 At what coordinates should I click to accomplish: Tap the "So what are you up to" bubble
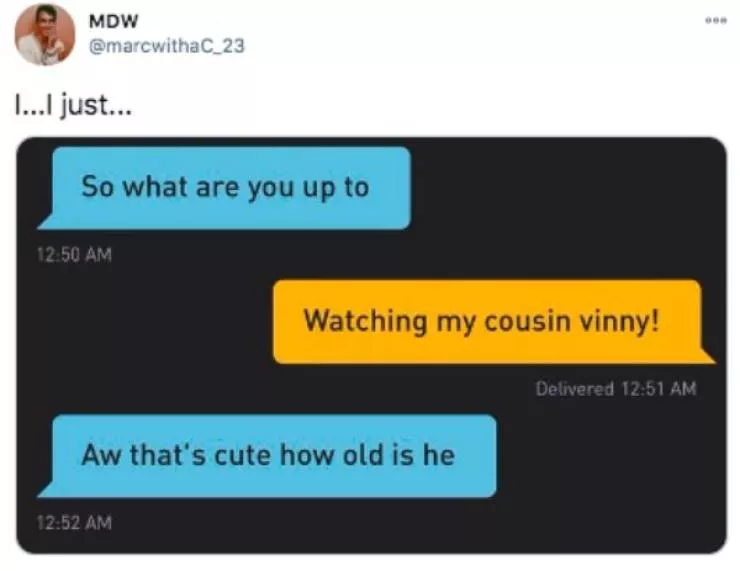224,188
